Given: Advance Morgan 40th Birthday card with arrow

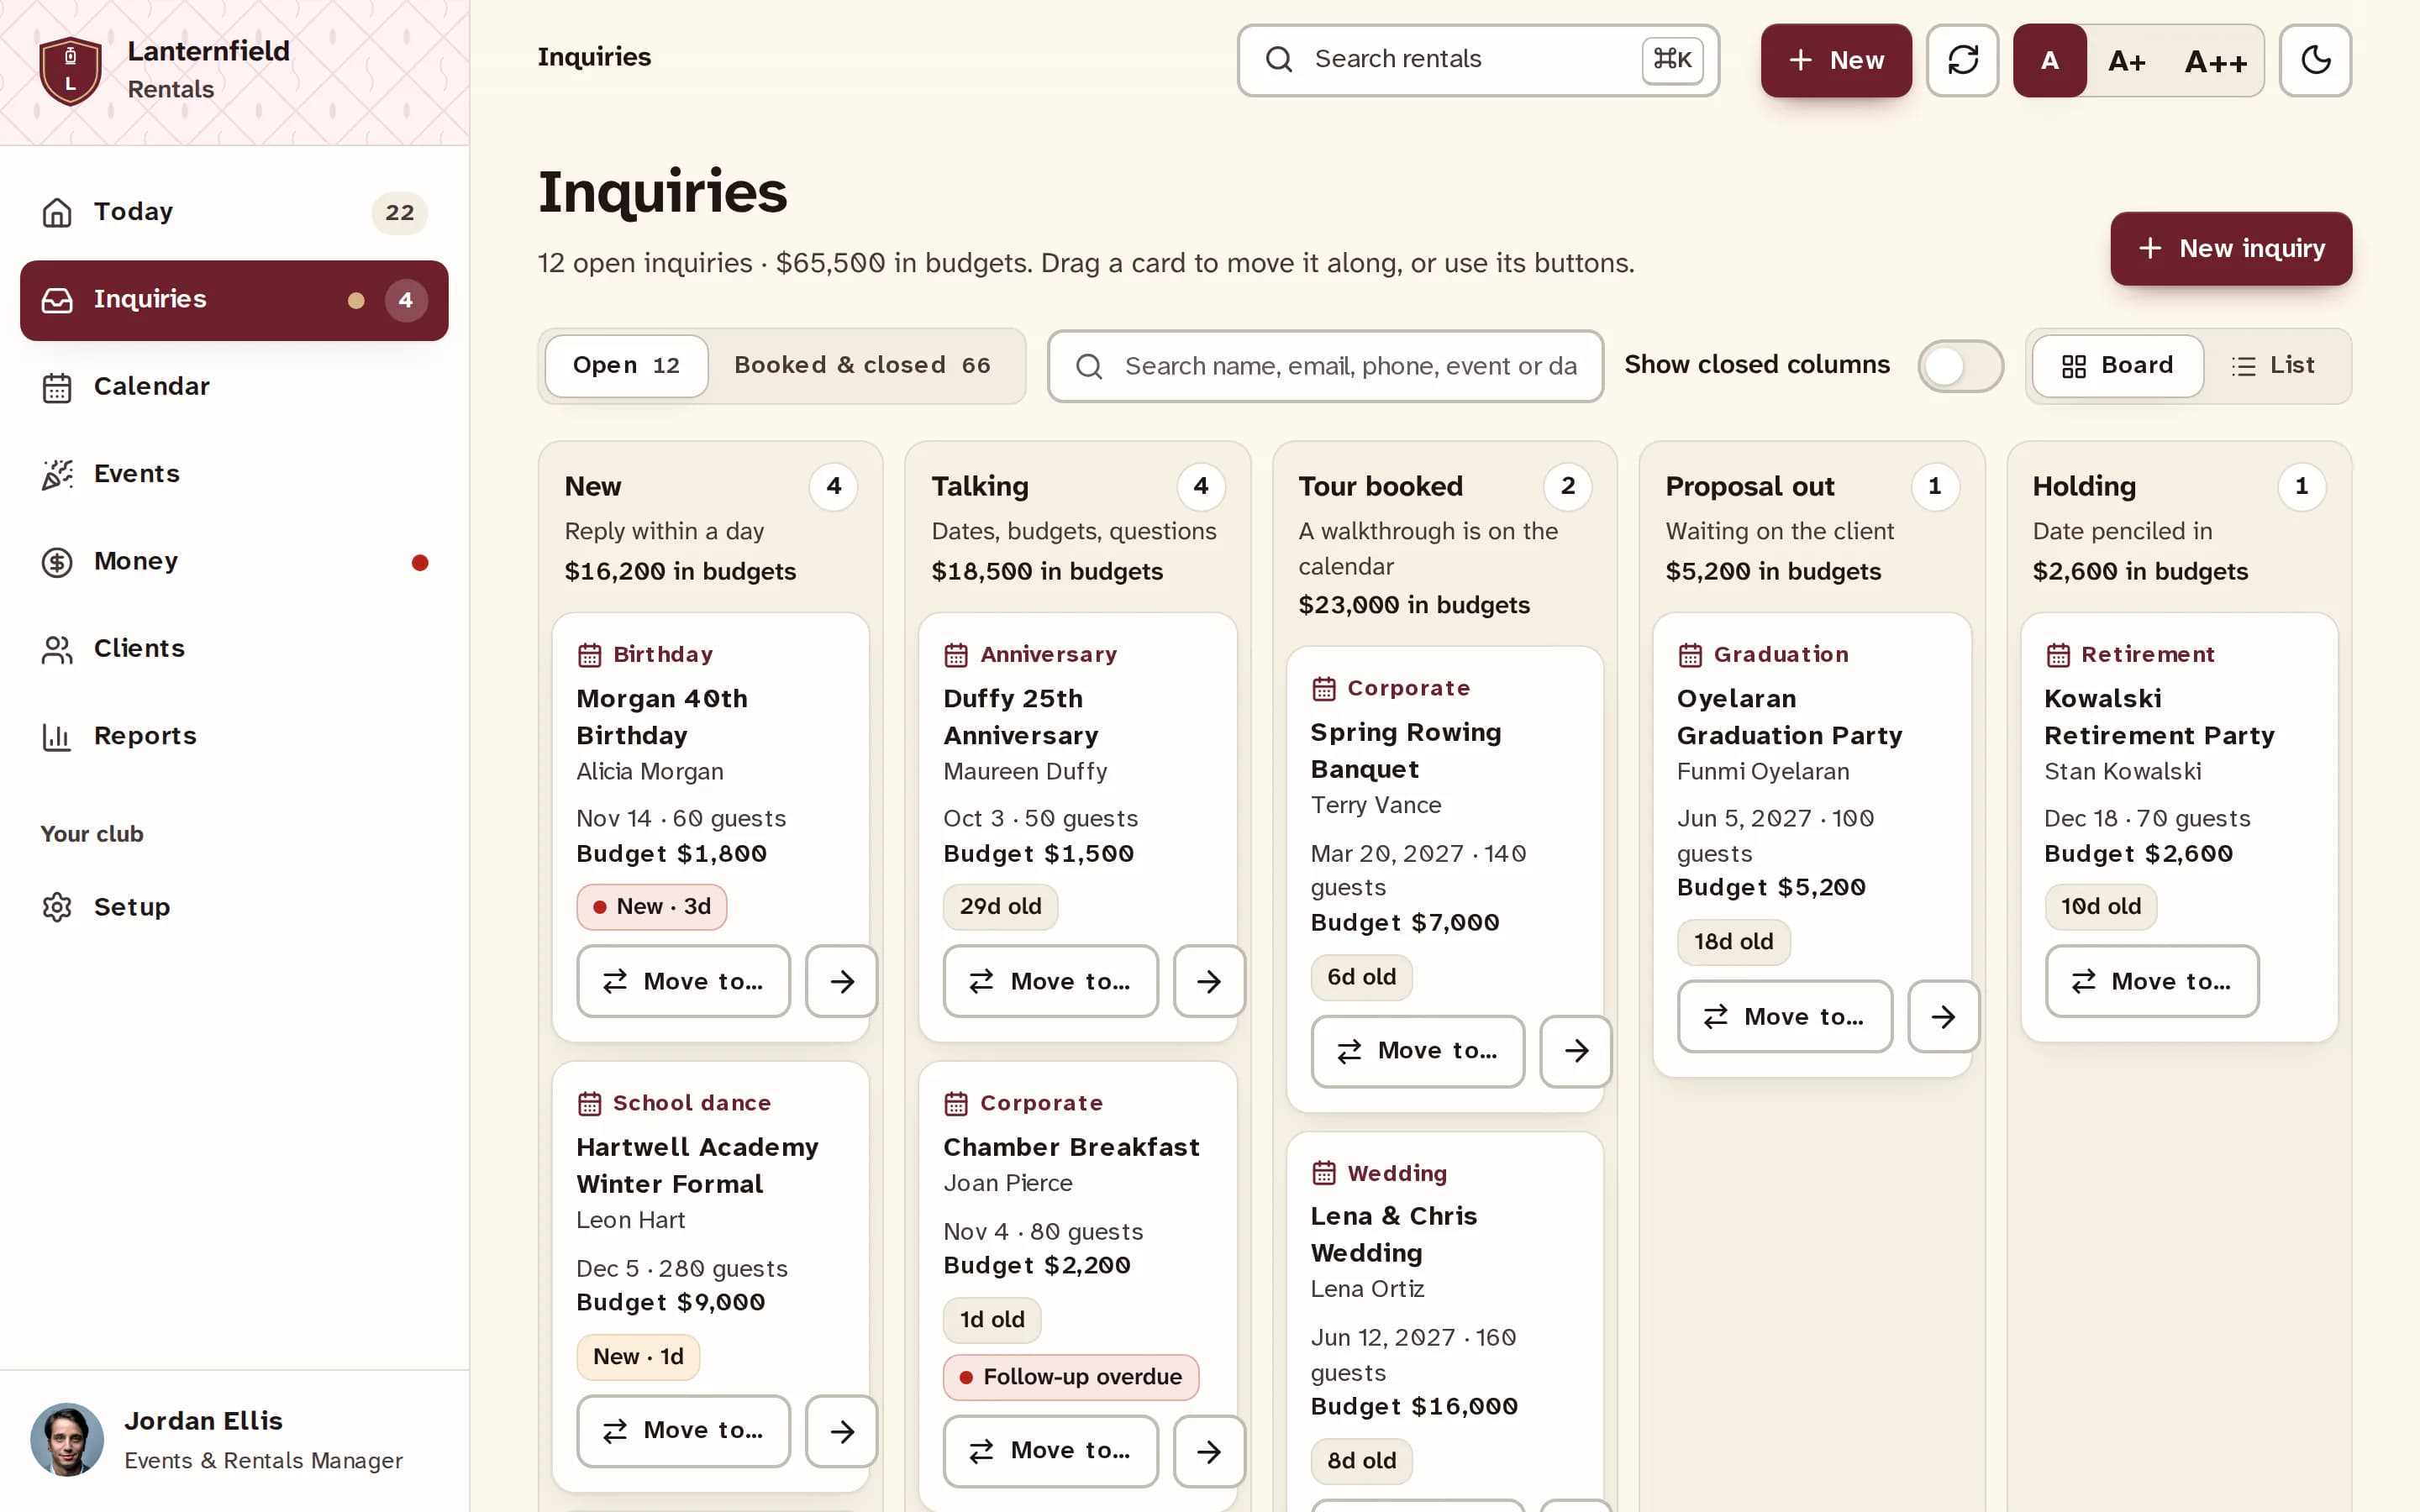Looking at the screenshot, I should pos(842,981).
